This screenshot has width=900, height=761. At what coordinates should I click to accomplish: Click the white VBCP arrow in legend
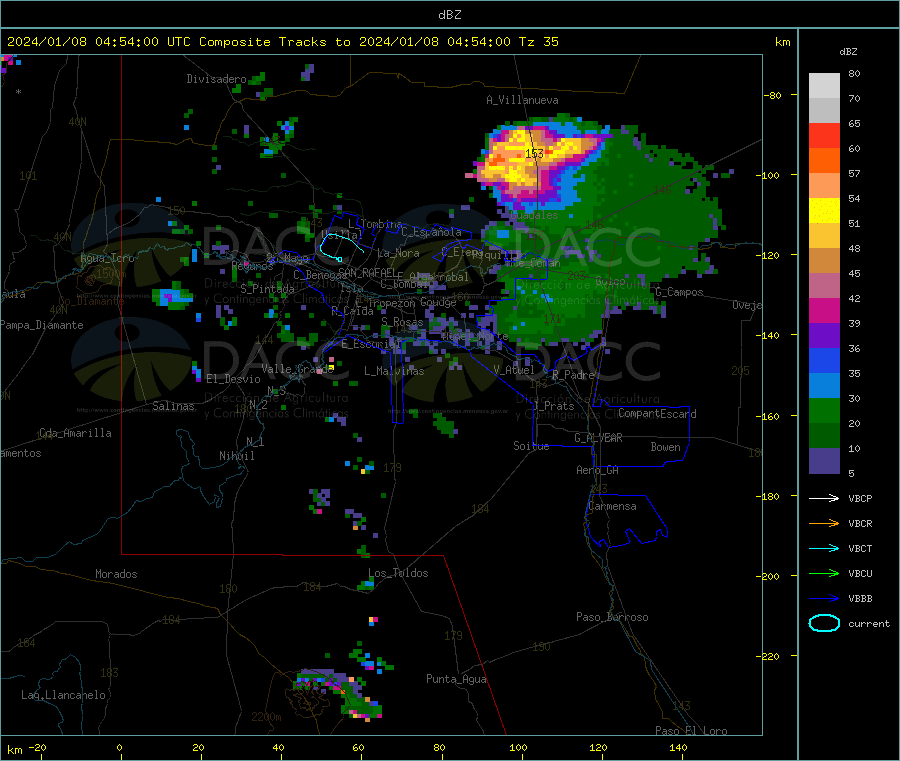pos(824,498)
